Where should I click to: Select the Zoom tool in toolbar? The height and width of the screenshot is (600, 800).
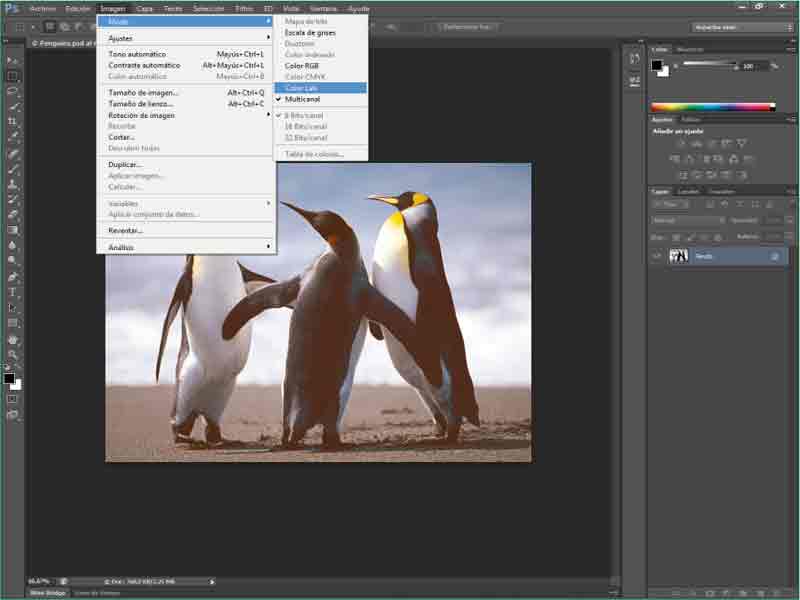pos(13,354)
